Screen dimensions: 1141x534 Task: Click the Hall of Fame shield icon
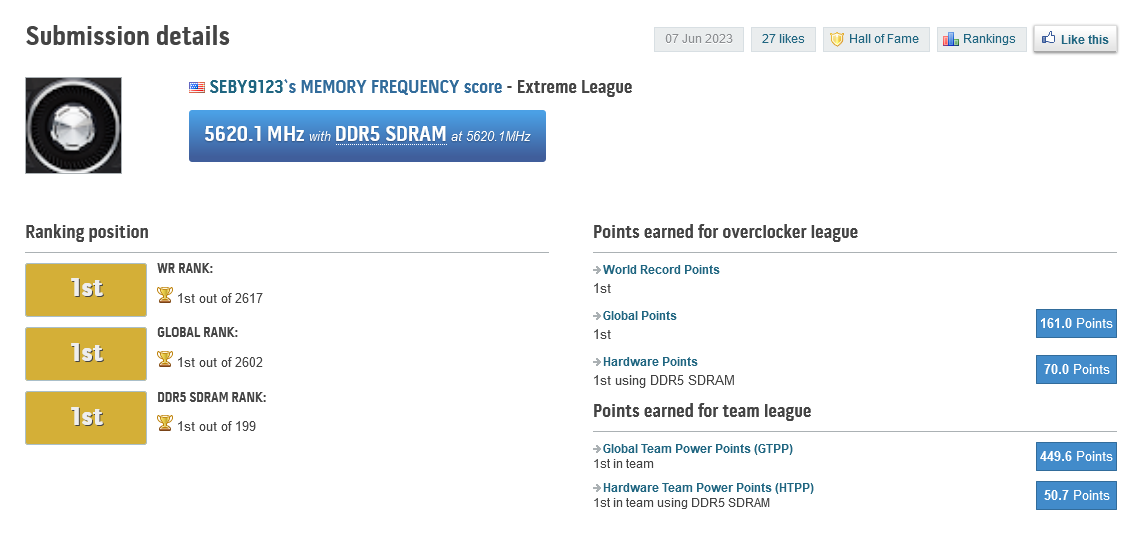click(837, 40)
